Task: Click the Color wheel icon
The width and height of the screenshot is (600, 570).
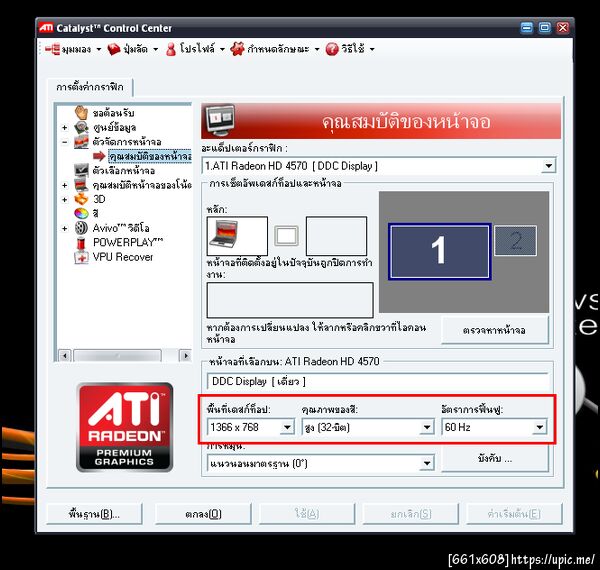Action: 81,213
